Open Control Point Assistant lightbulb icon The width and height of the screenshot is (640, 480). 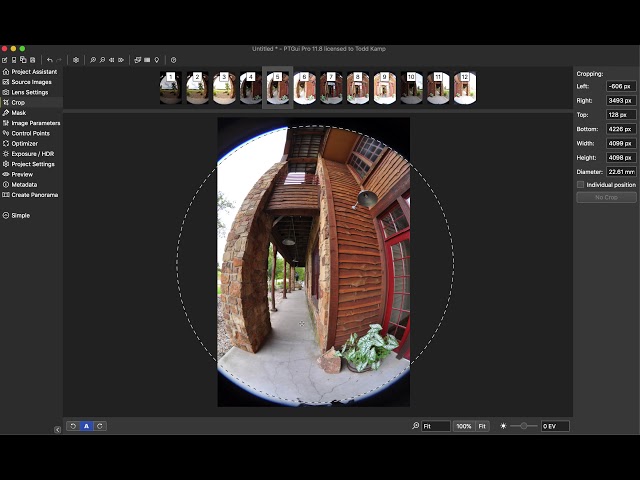click(157, 60)
